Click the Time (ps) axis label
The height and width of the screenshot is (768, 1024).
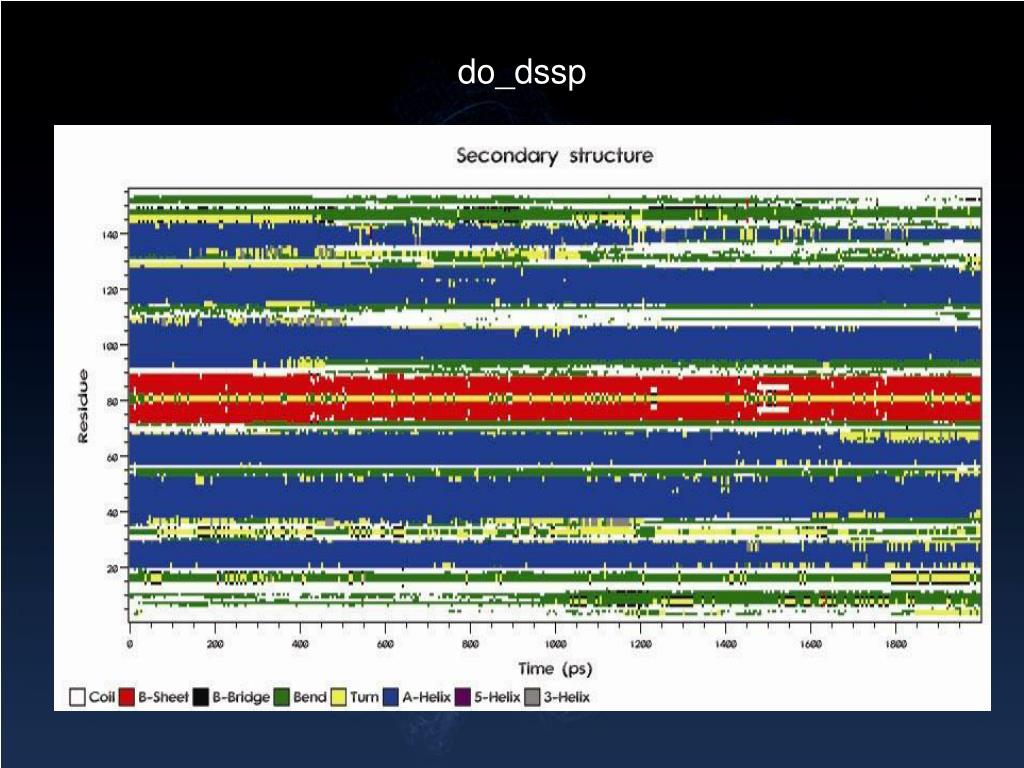pos(555,669)
